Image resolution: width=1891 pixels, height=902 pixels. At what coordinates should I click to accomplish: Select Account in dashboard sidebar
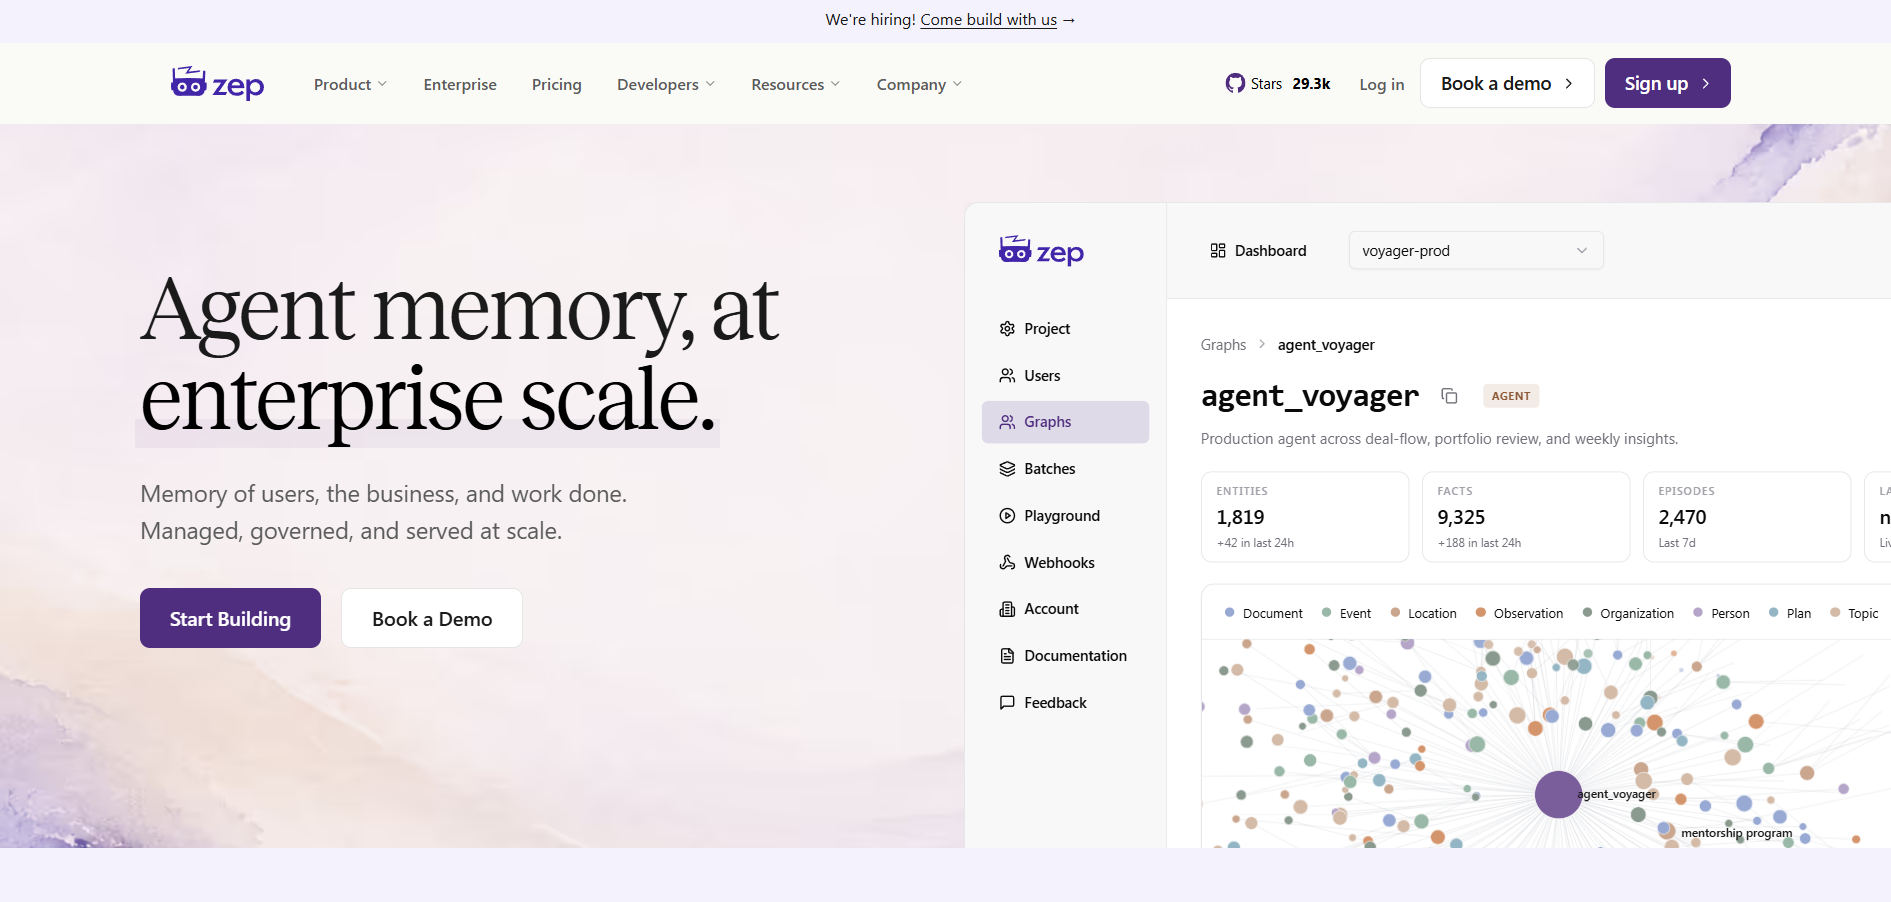click(x=1065, y=609)
